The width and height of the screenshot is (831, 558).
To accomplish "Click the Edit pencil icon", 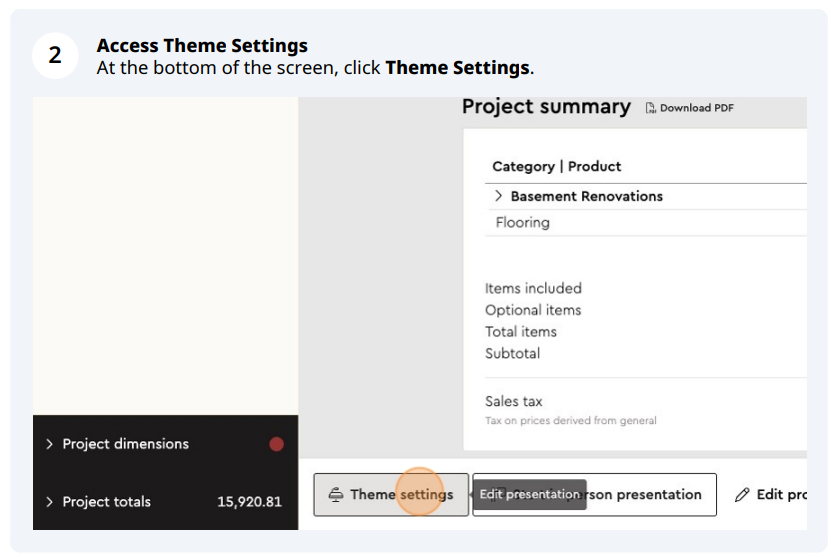I will [x=742, y=495].
